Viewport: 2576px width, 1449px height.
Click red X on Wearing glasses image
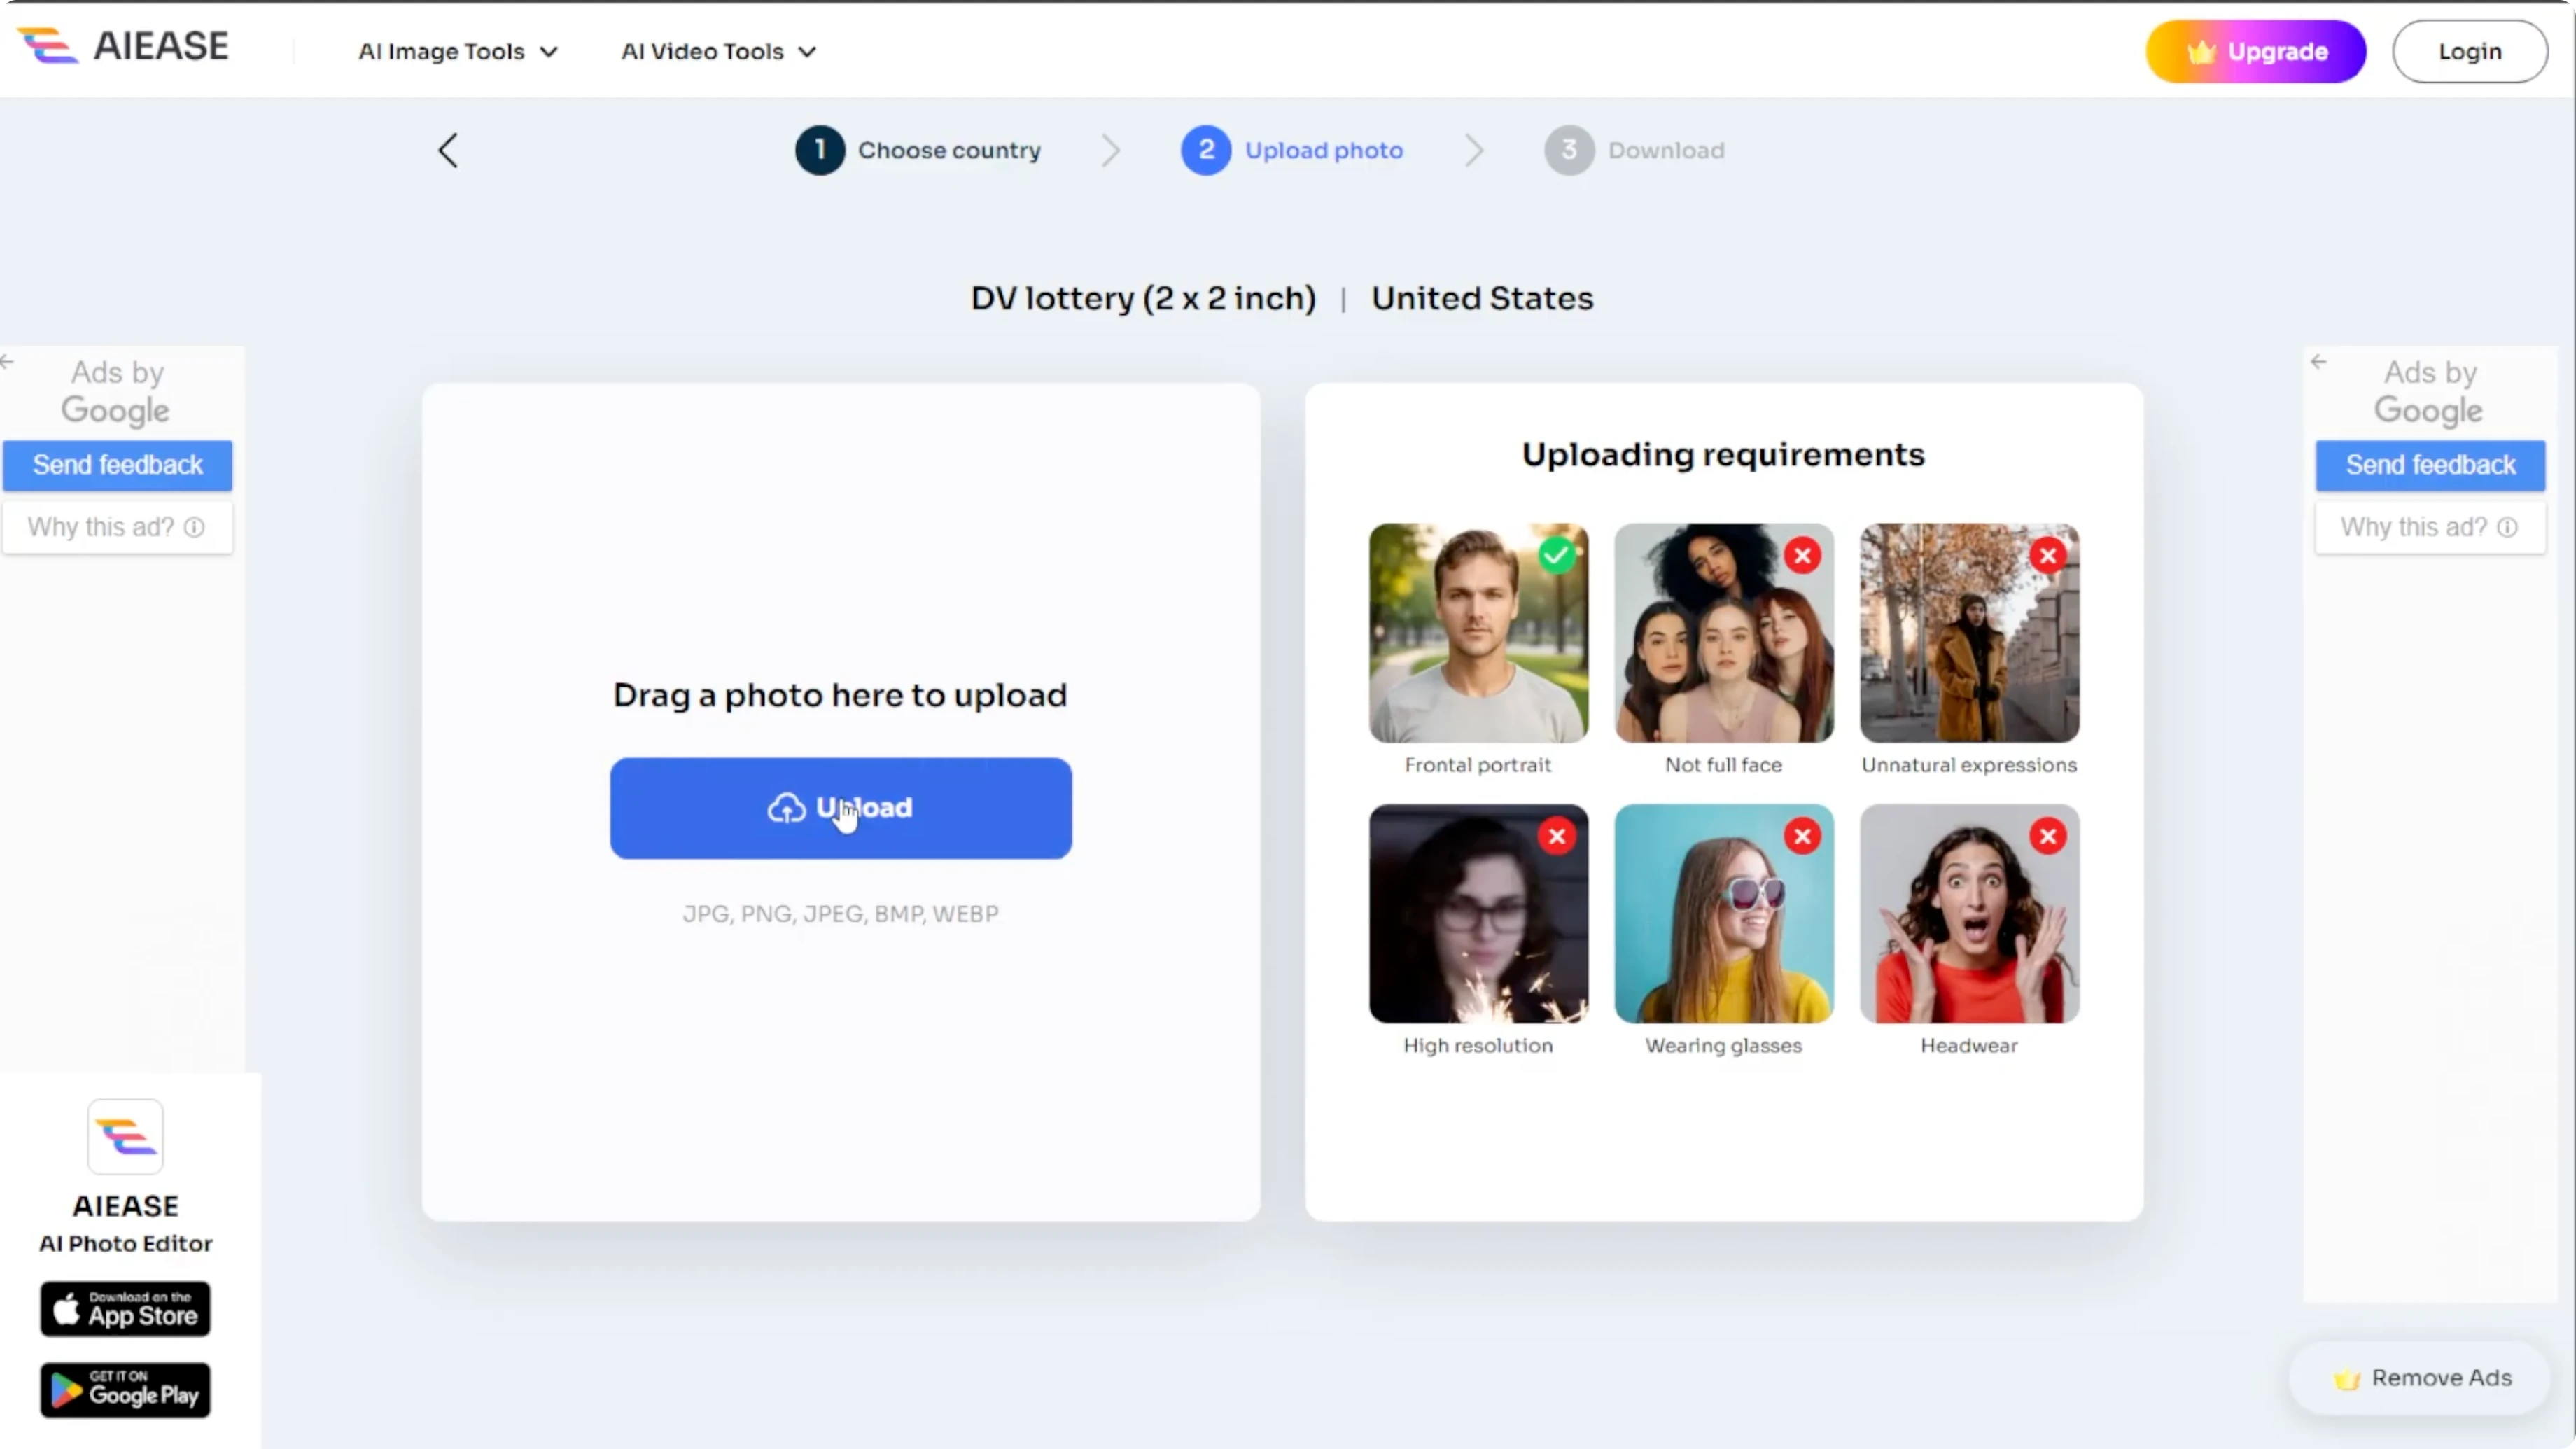(1803, 836)
